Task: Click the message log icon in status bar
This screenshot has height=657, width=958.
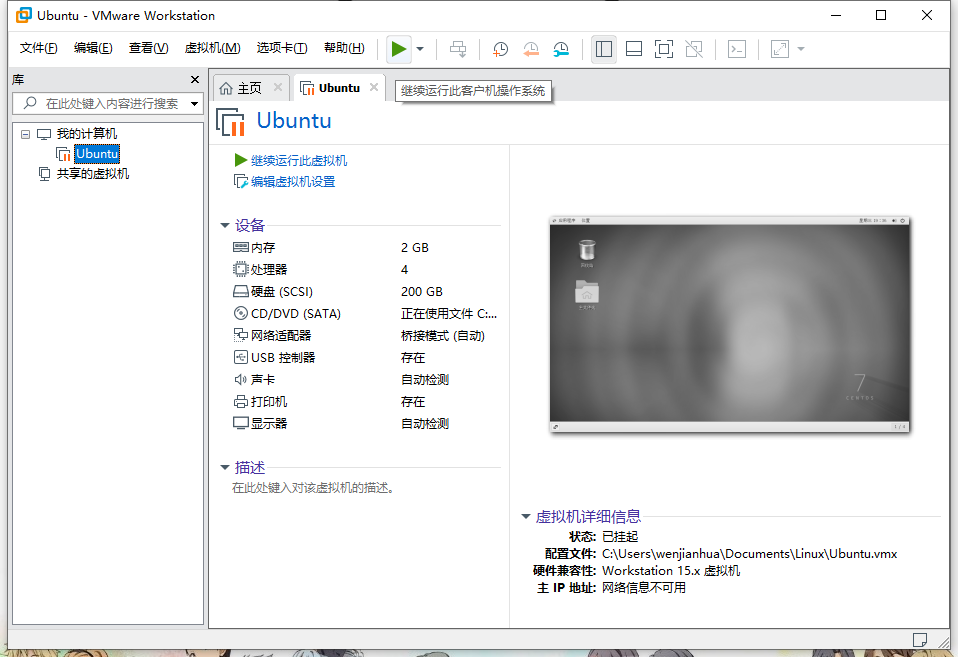Action: click(x=920, y=640)
